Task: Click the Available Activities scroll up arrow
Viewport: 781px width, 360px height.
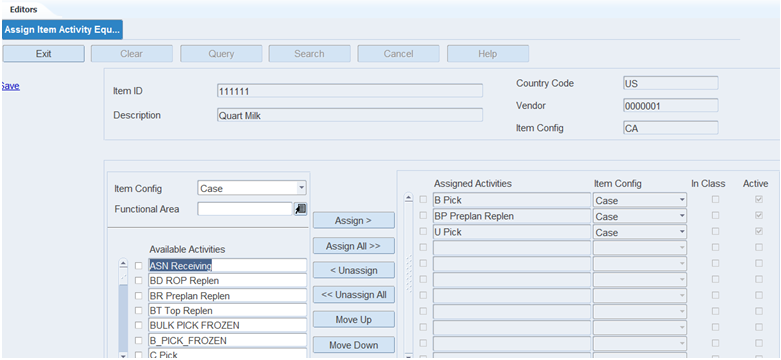Action: tap(123, 264)
